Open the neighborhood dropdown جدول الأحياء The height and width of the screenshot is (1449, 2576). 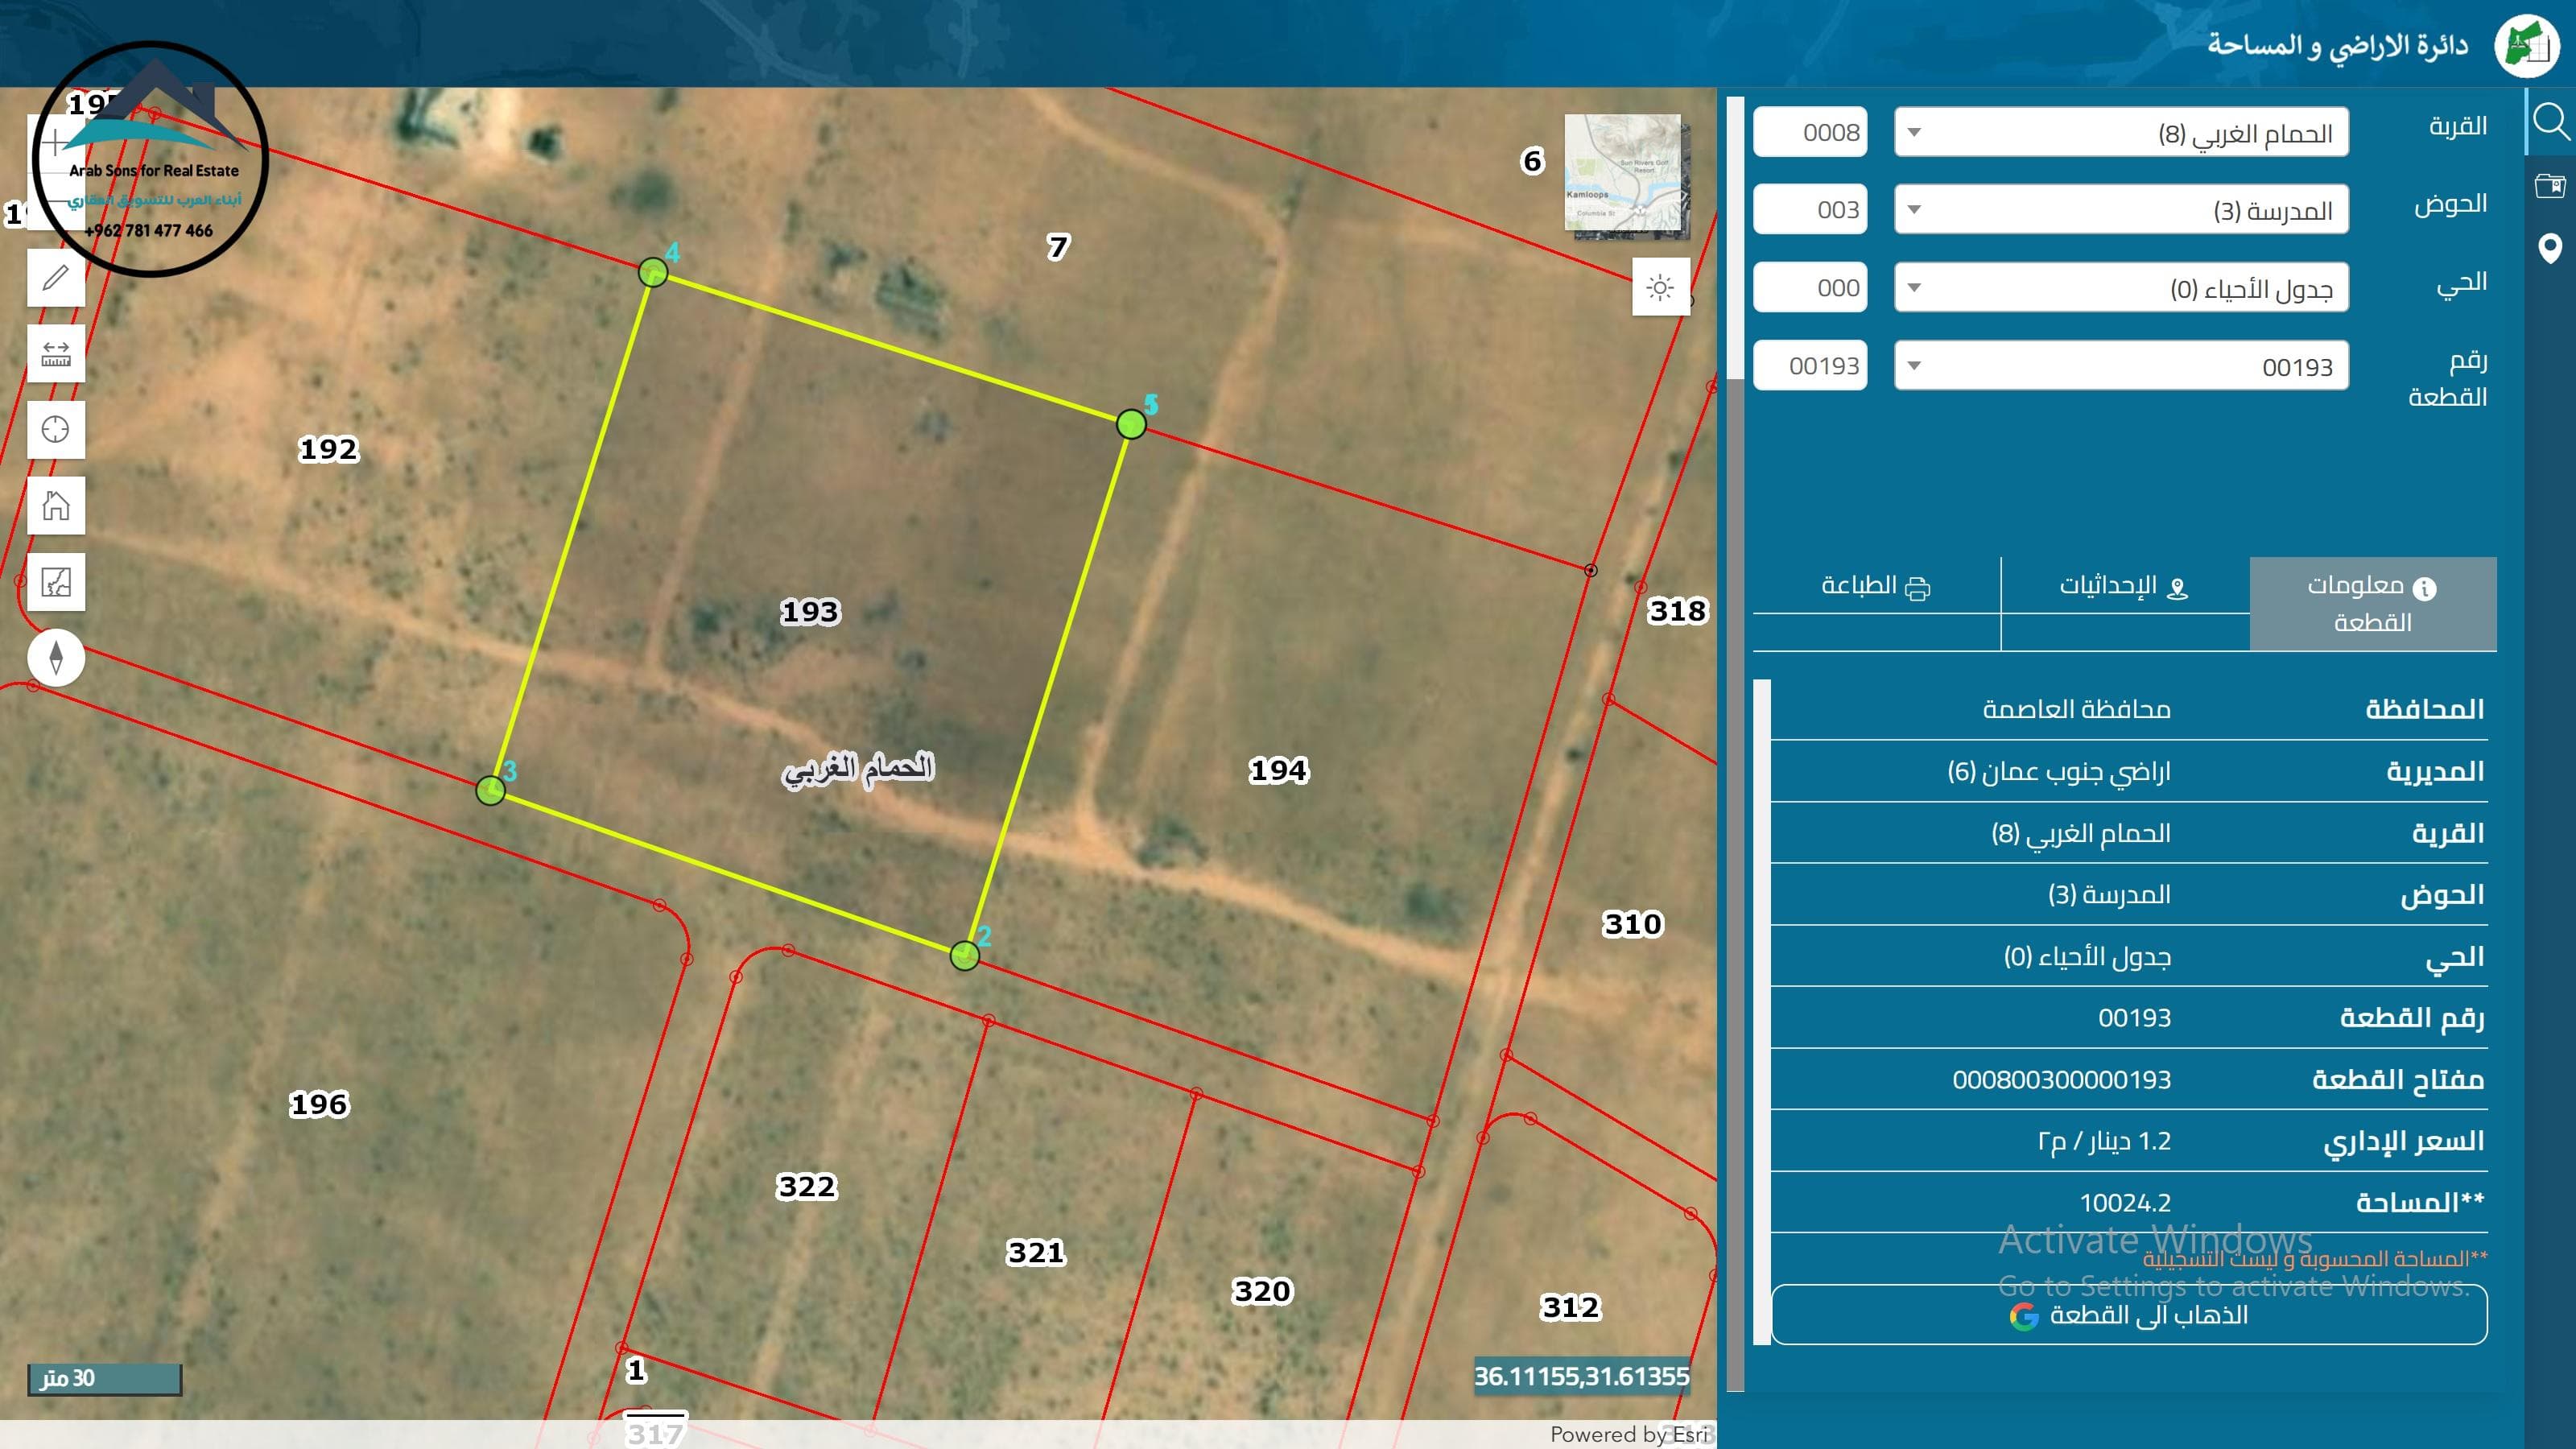click(2120, 288)
